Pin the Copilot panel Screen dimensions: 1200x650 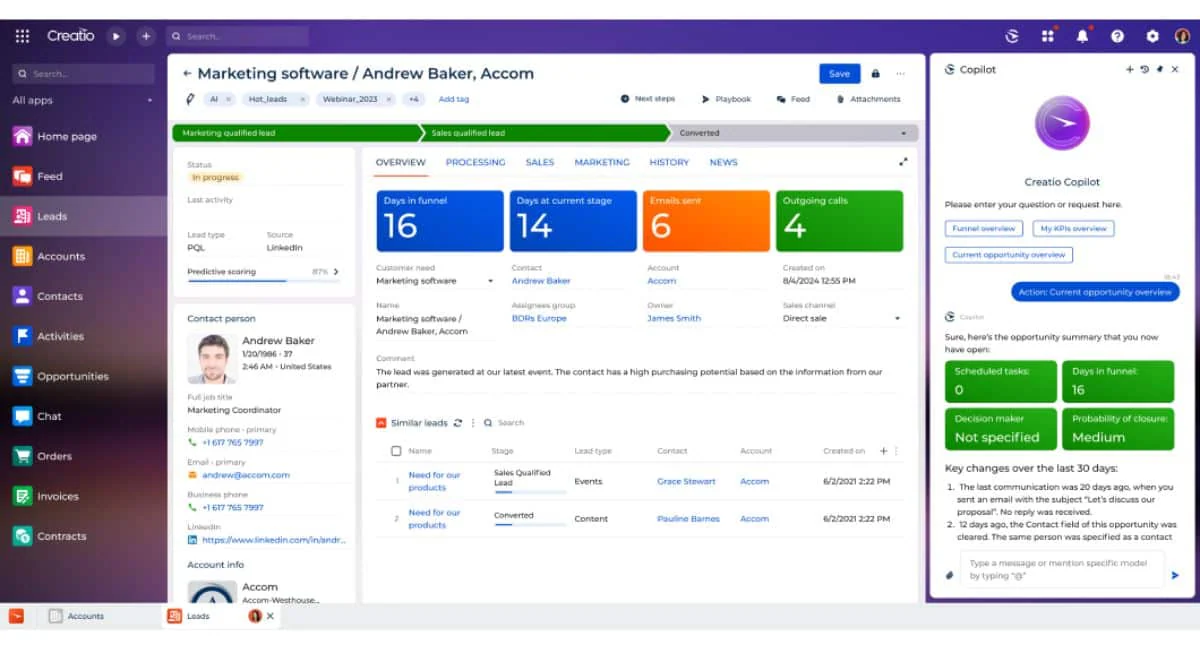(x=1160, y=70)
